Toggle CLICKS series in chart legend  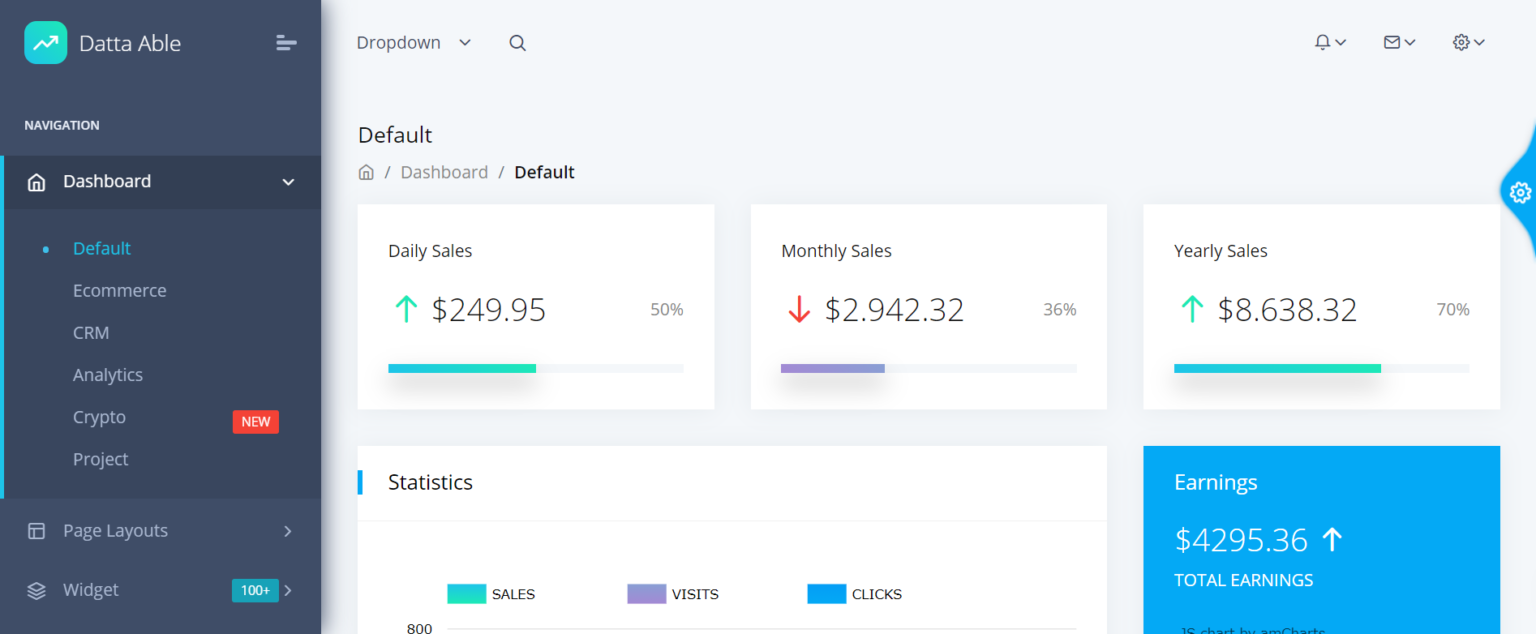tap(854, 594)
